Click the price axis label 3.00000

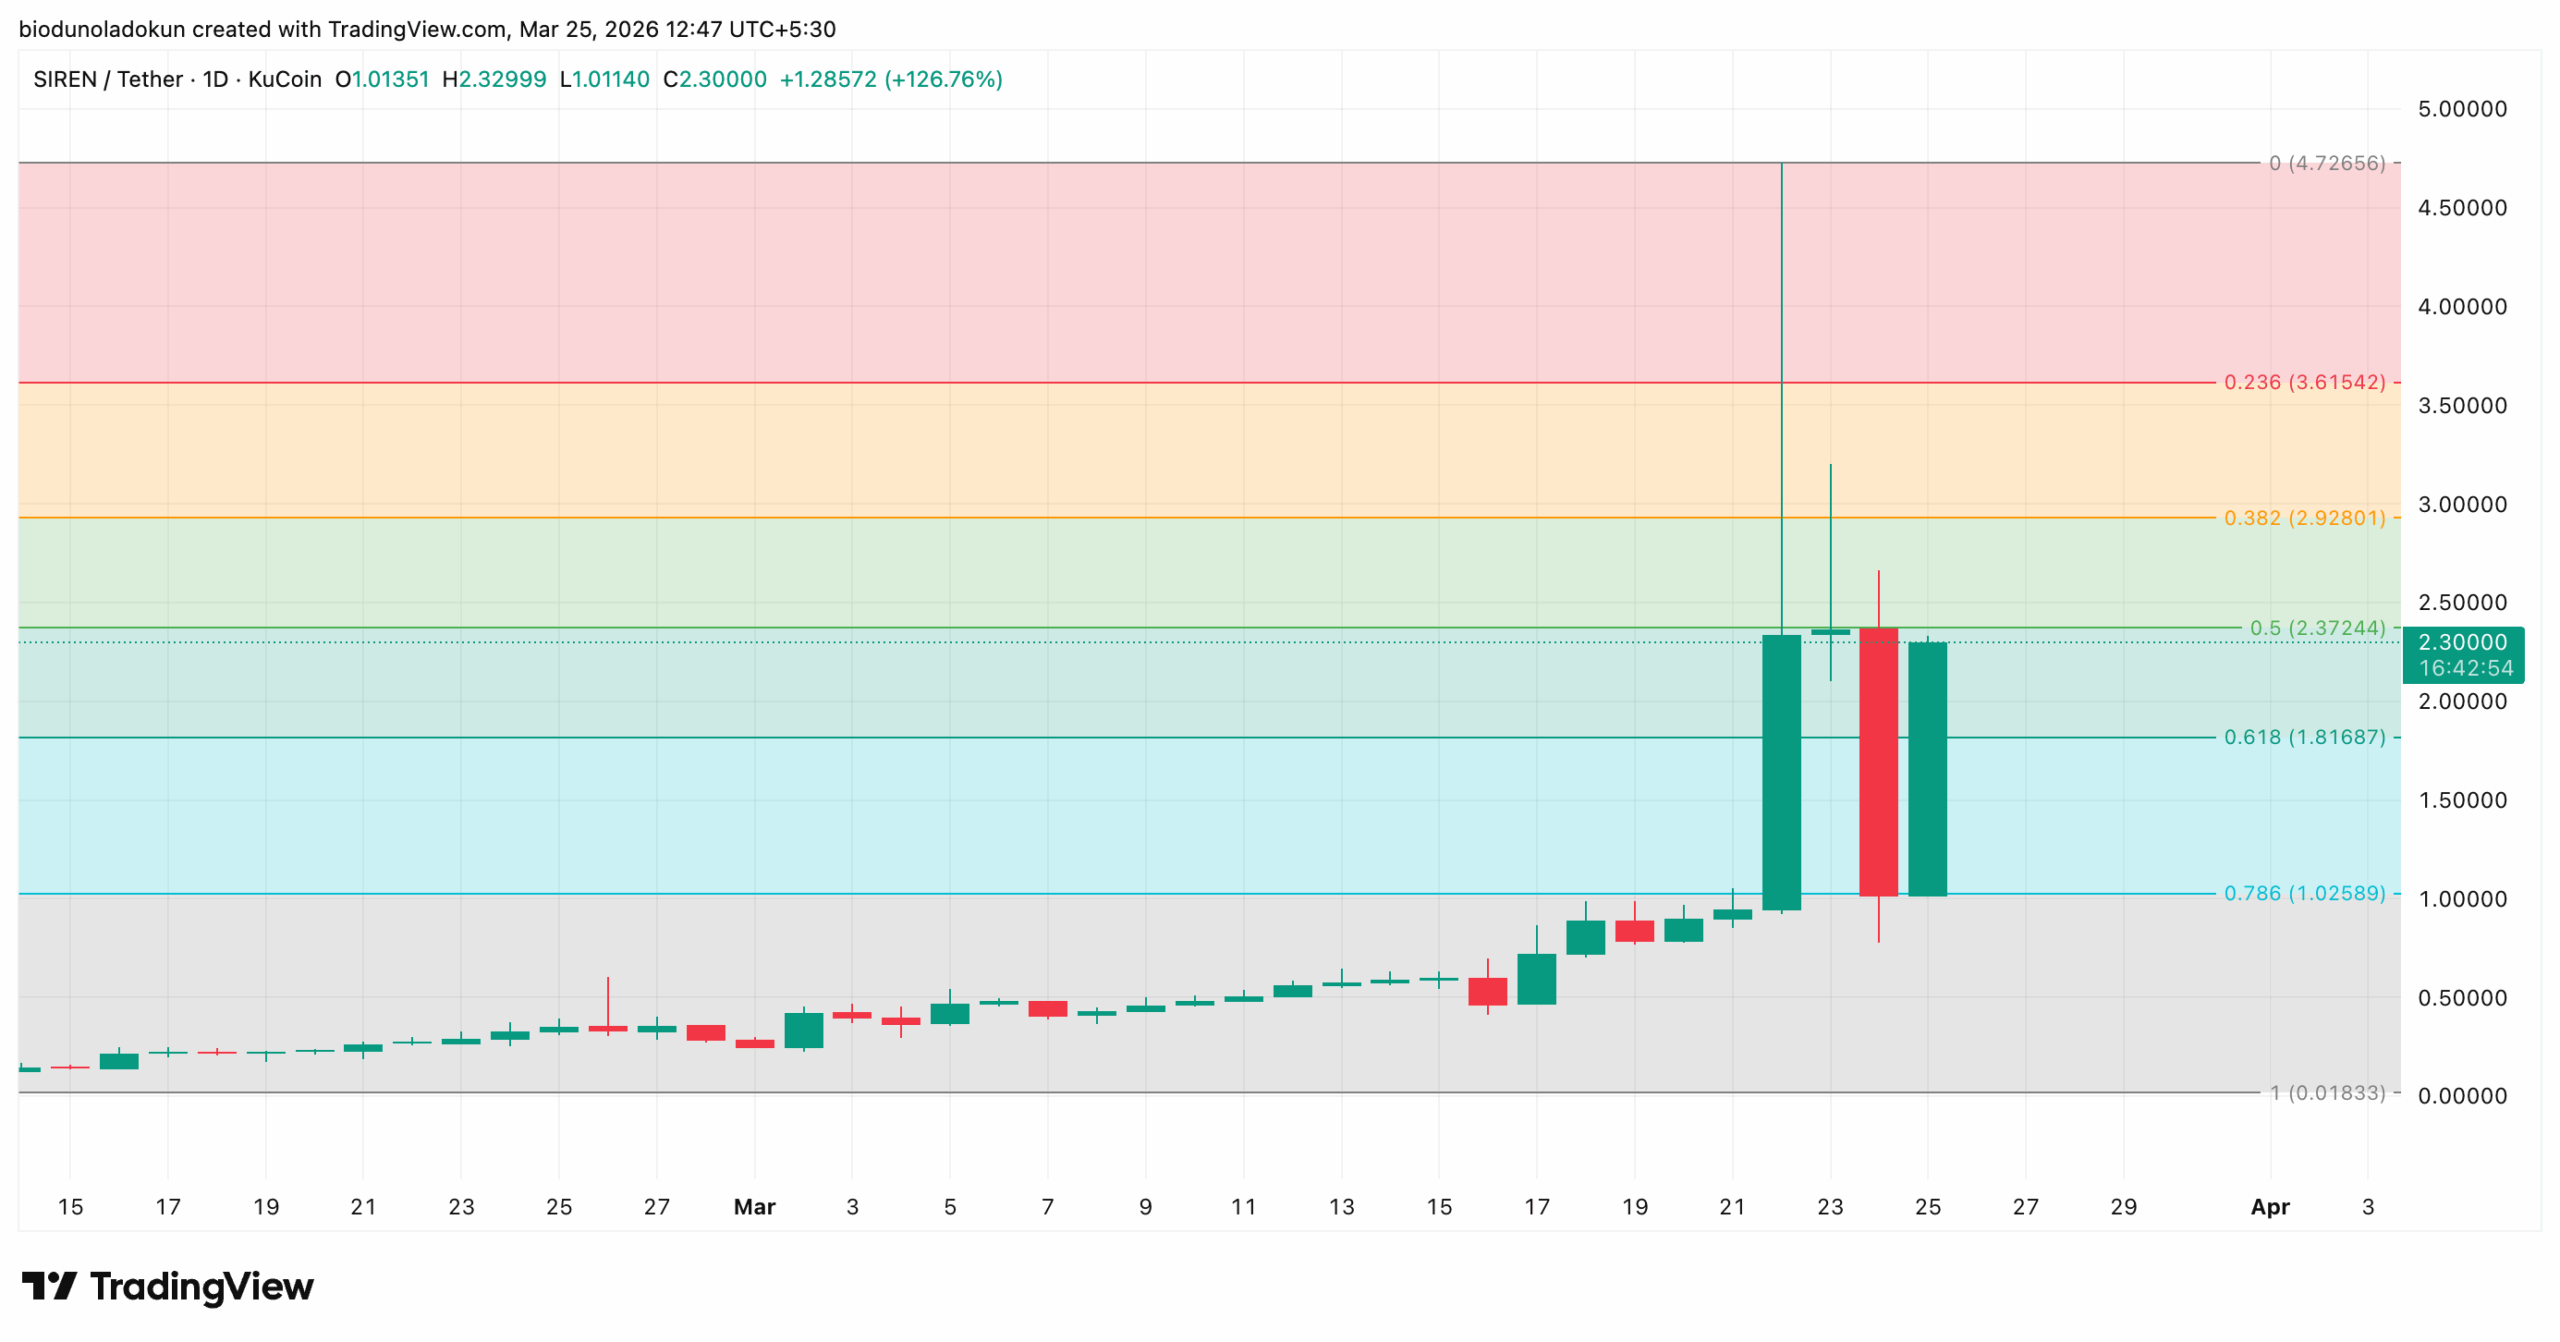pyautogui.click(x=2462, y=504)
